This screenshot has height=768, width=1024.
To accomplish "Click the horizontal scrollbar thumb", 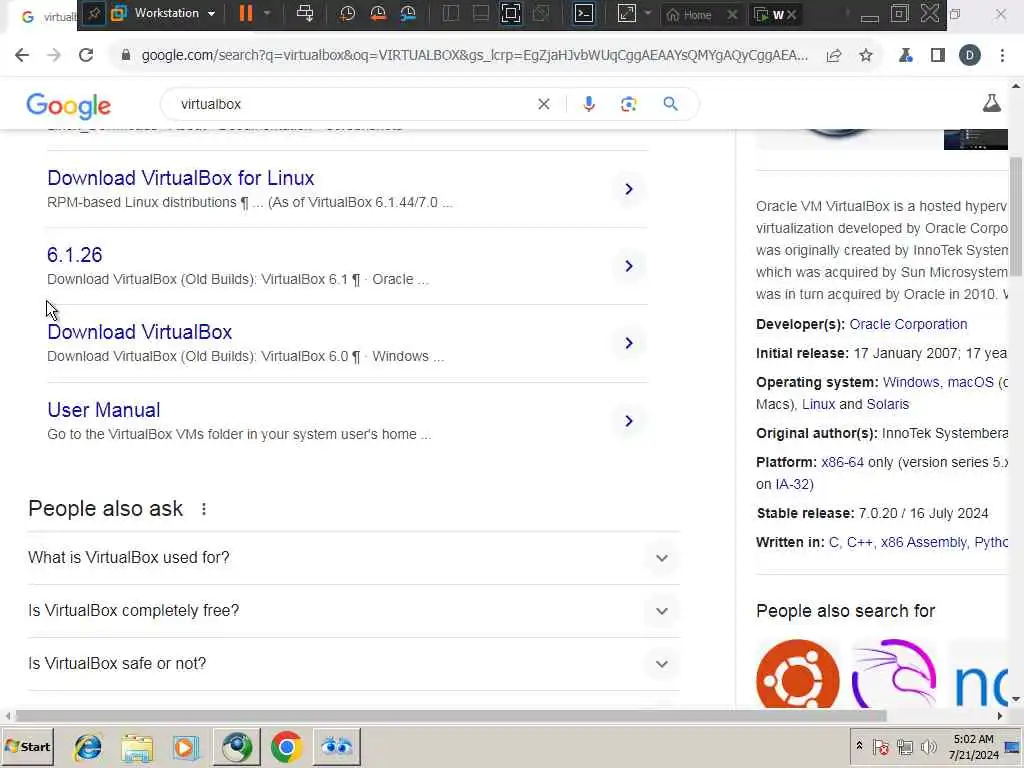I will click(x=451, y=716).
